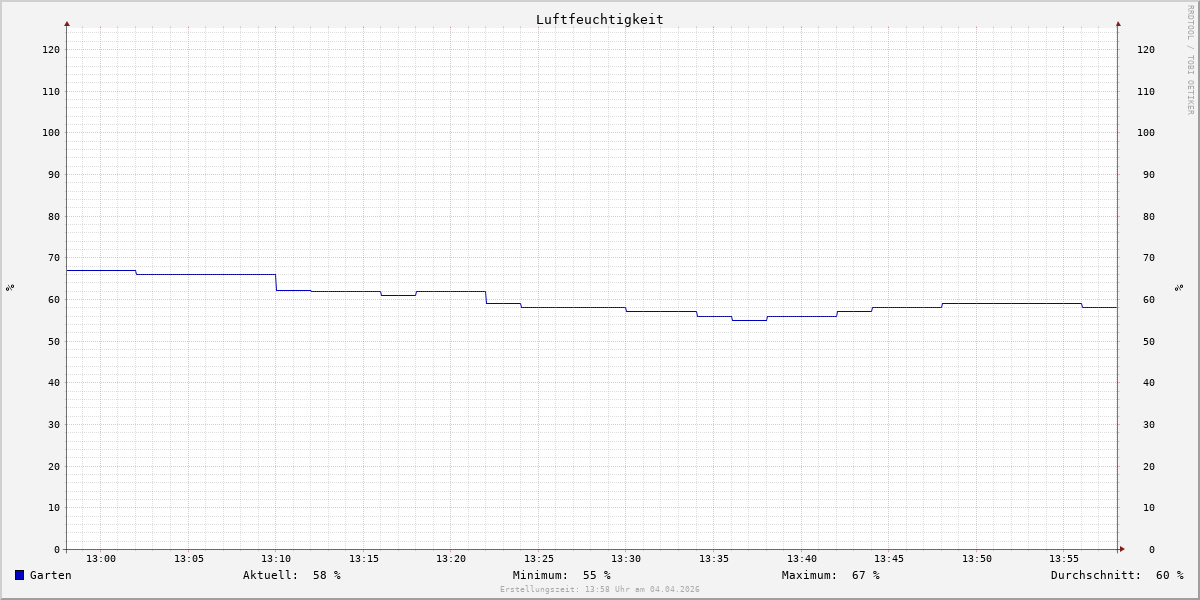Screen dimensions: 1200x600
Task: Select the 13:30 time axis label
Action: (x=626, y=559)
